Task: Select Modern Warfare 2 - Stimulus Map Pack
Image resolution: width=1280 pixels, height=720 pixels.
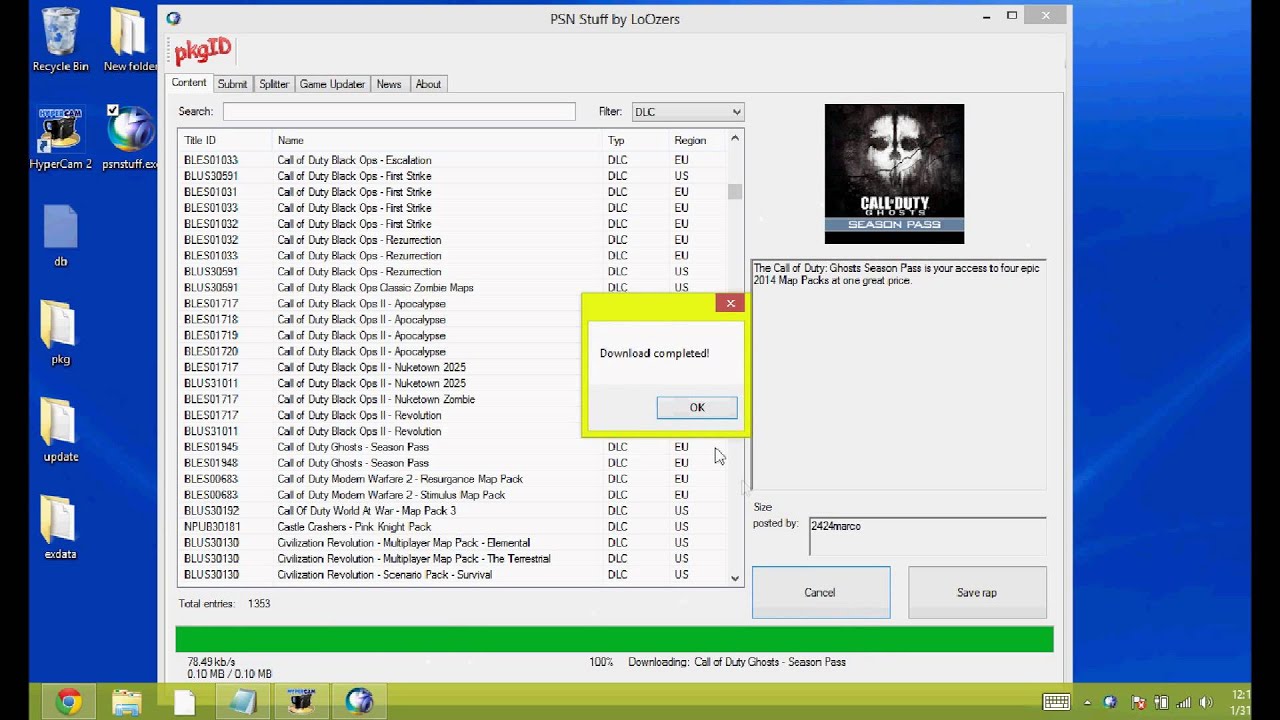Action: [453, 495]
